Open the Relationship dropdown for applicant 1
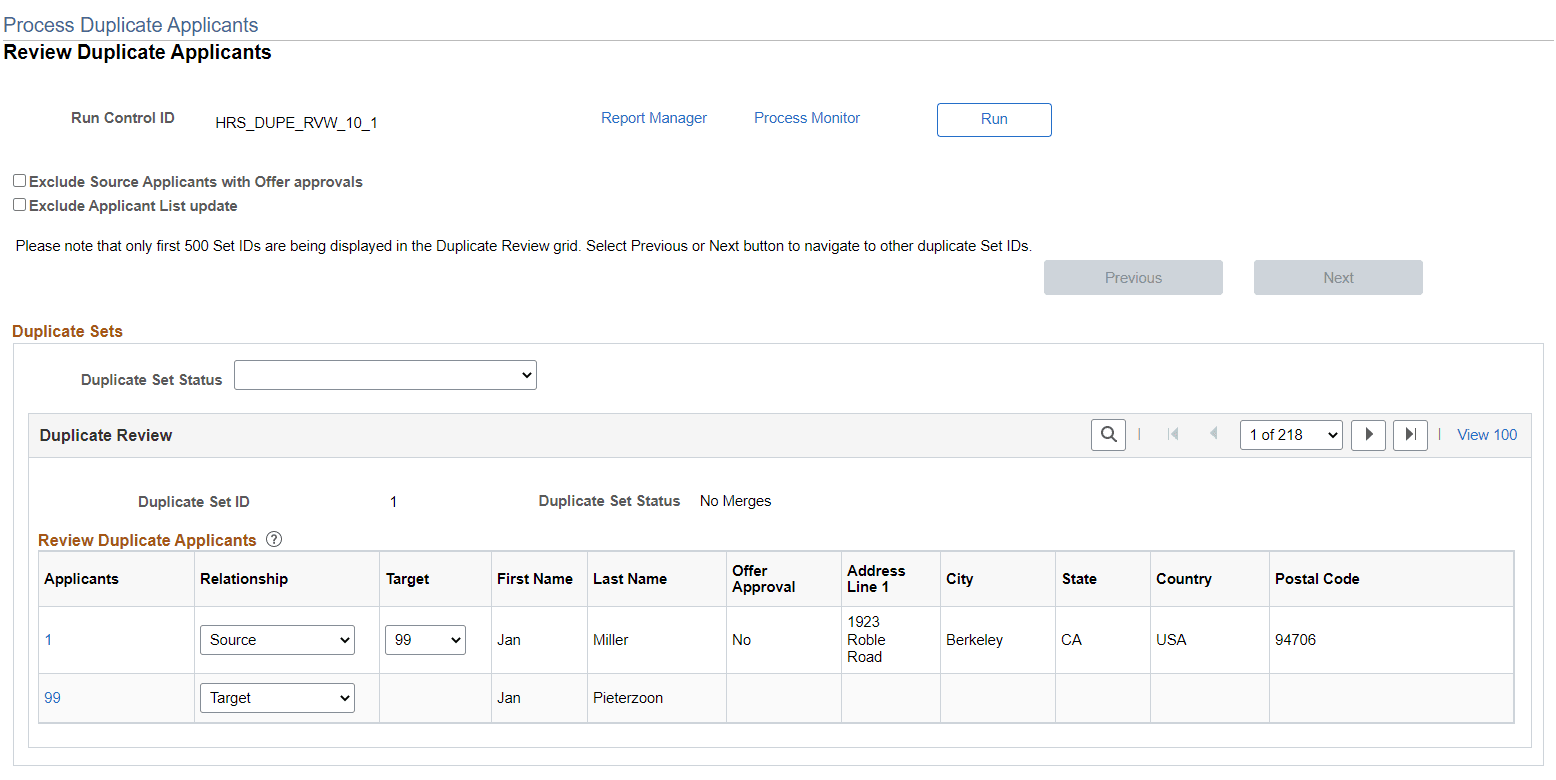Screen dimensions: 1556x780 pos(277,640)
